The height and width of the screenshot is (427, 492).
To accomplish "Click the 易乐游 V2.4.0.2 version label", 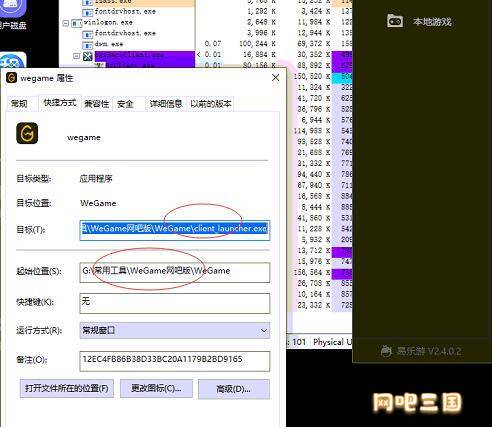I will [x=429, y=351].
